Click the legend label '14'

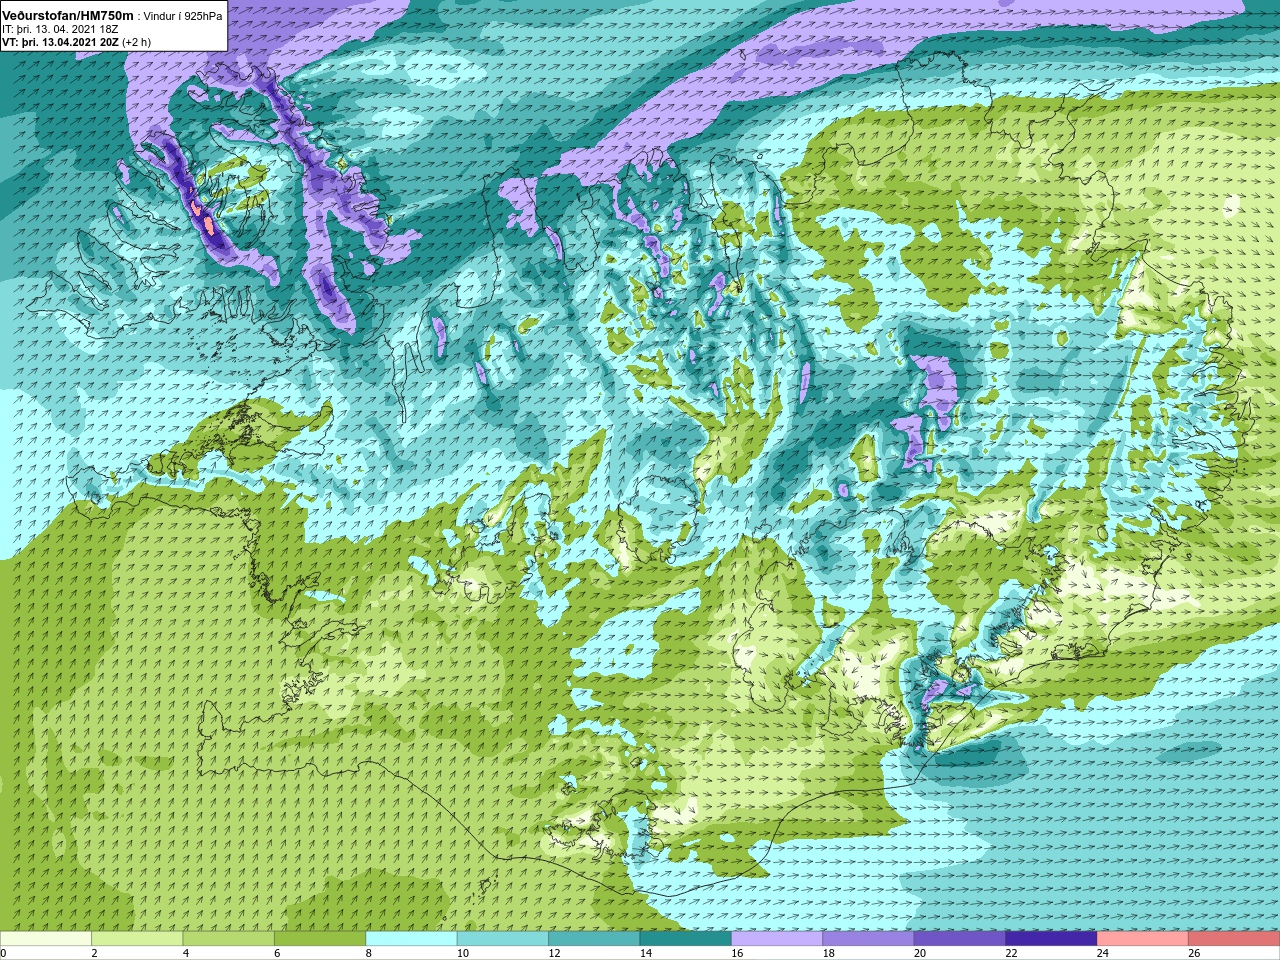coord(645,953)
